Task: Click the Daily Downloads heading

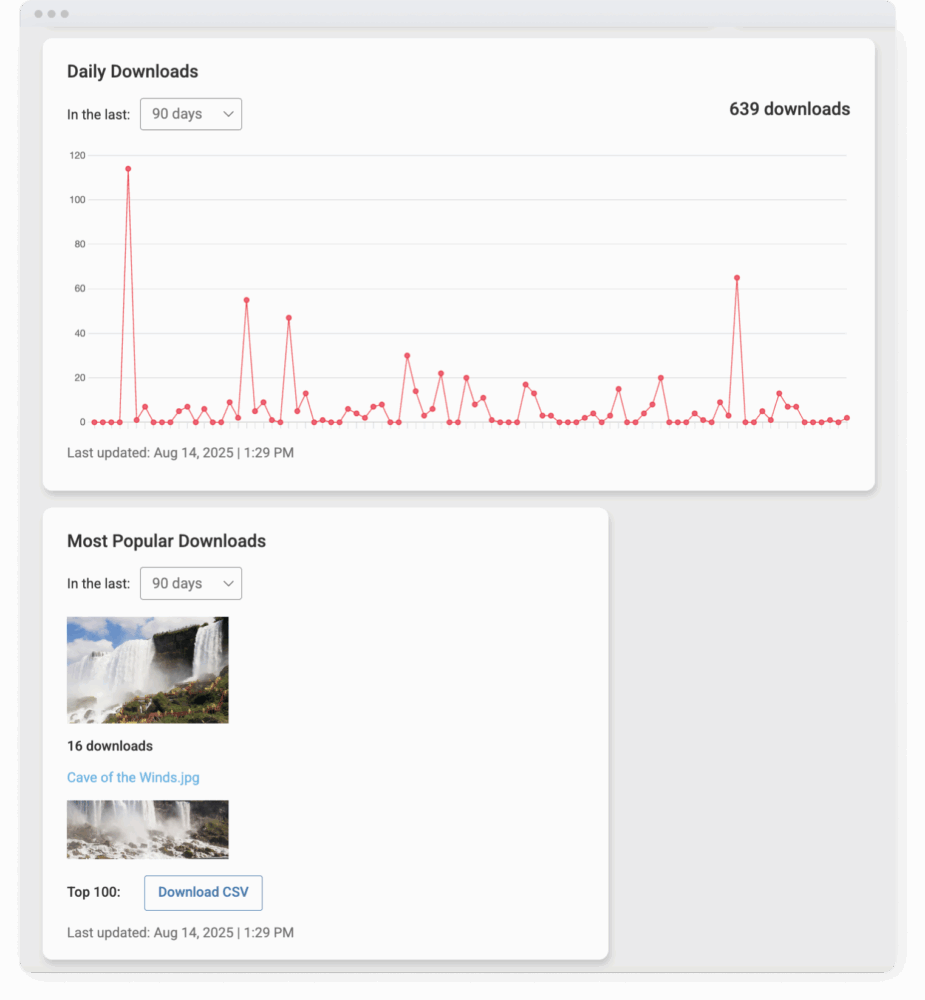Action: pyautogui.click(x=133, y=71)
